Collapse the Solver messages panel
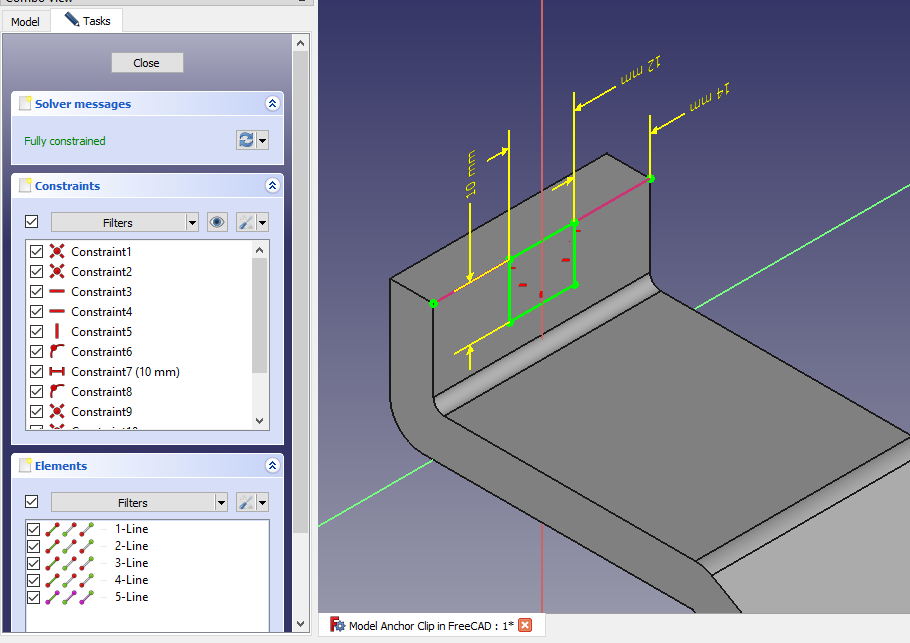The height and width of the screenshot is (643, 910). (272, 104)
